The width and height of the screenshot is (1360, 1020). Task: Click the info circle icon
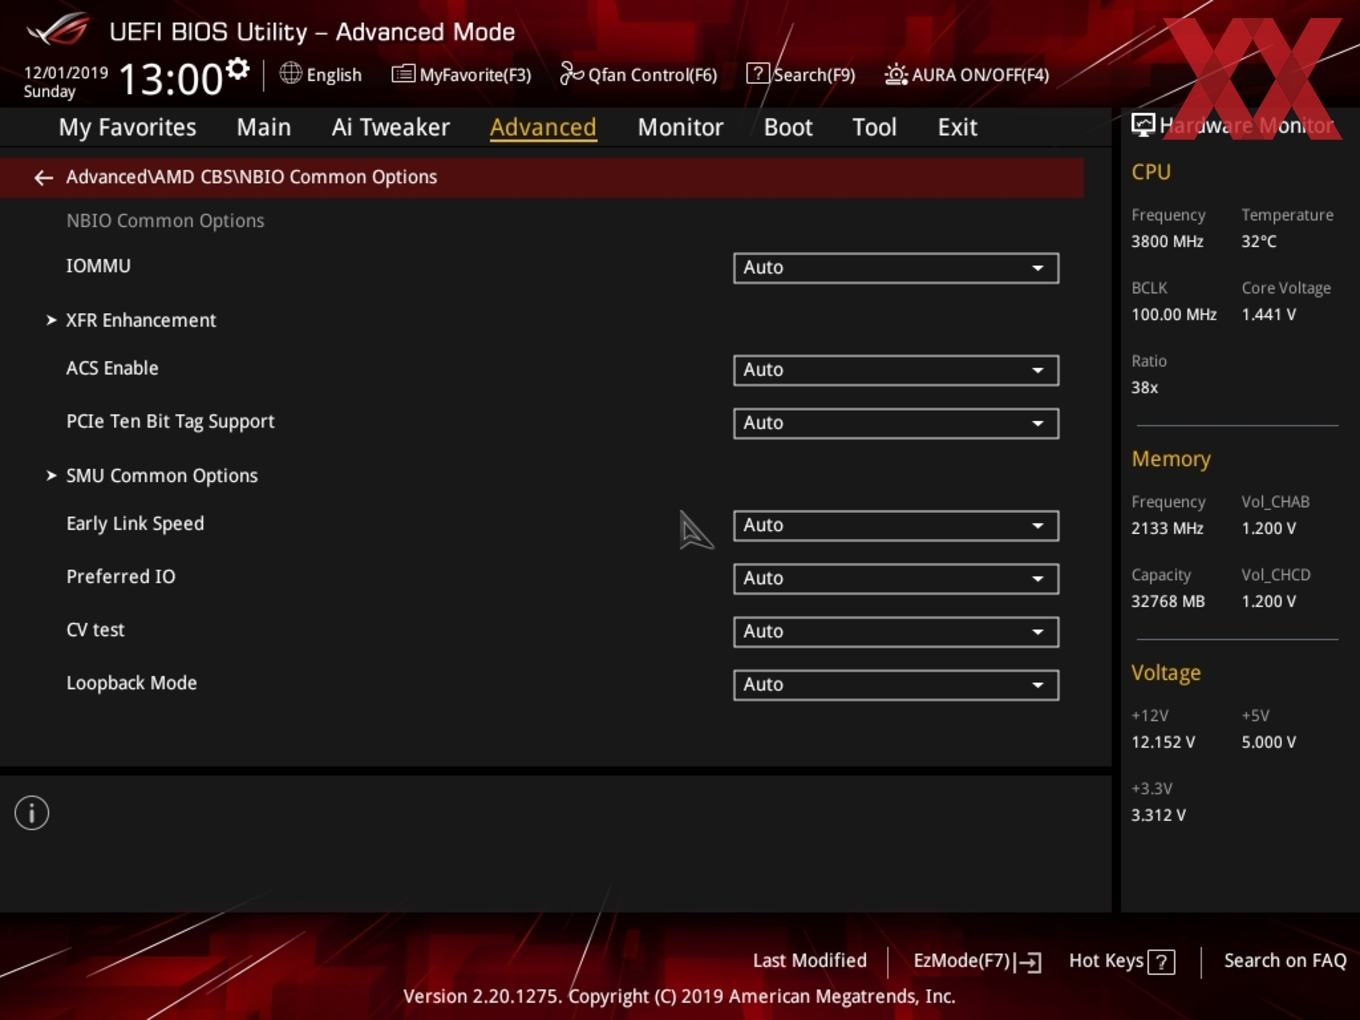(32, 813)
